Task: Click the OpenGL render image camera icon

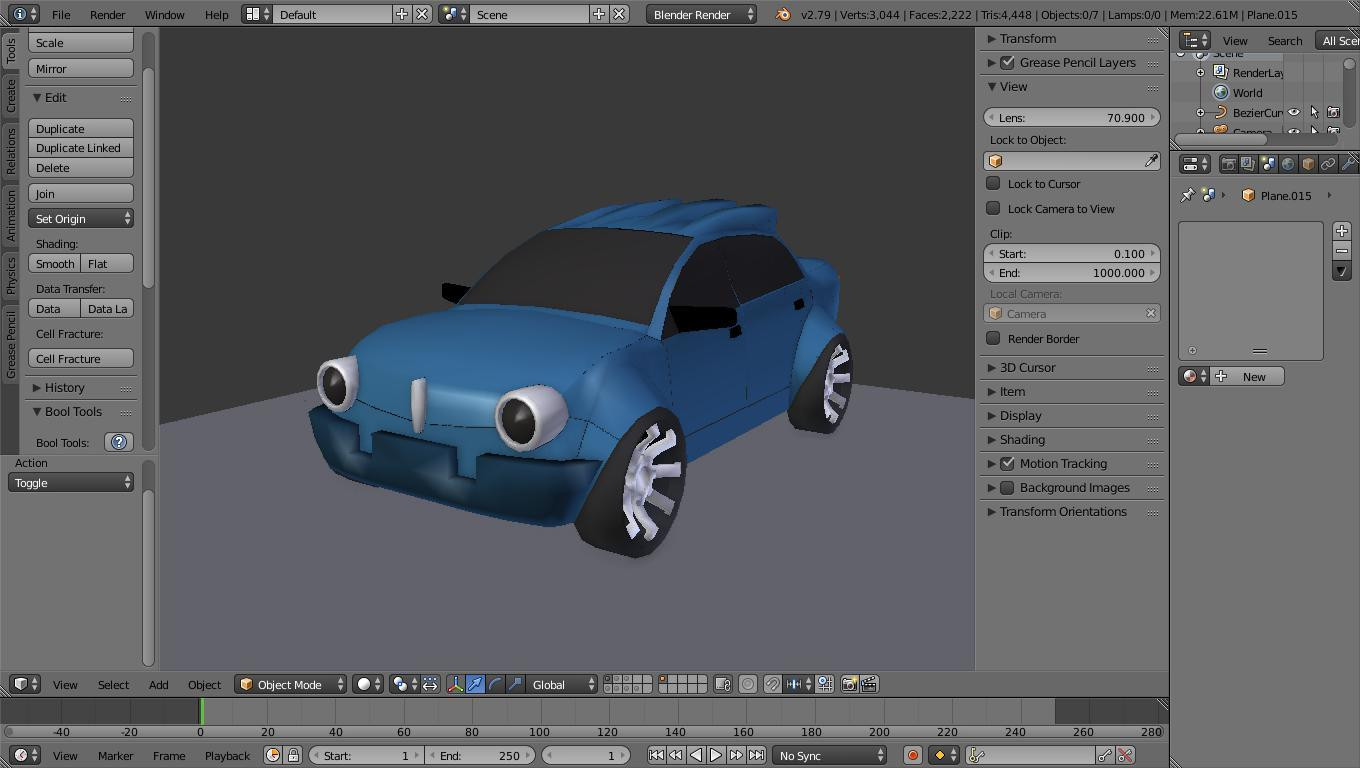Action: (x=849, y=684)
